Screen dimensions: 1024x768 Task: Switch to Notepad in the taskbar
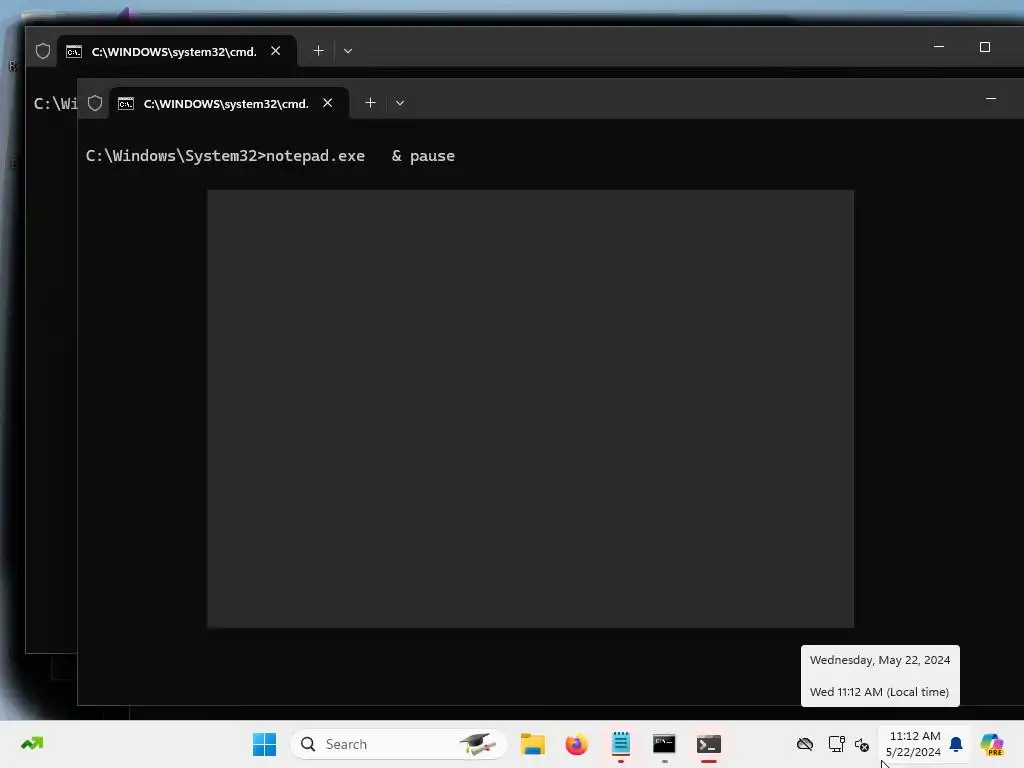point(620,744)
